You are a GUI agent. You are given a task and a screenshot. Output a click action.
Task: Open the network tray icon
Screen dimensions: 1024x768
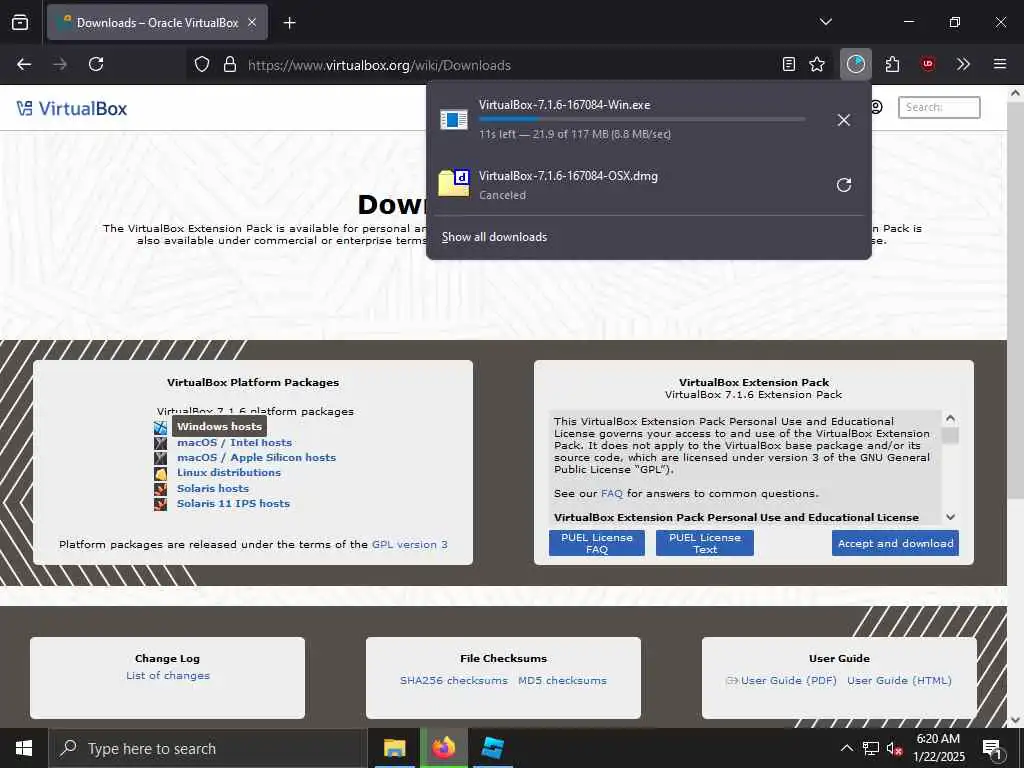871,748
